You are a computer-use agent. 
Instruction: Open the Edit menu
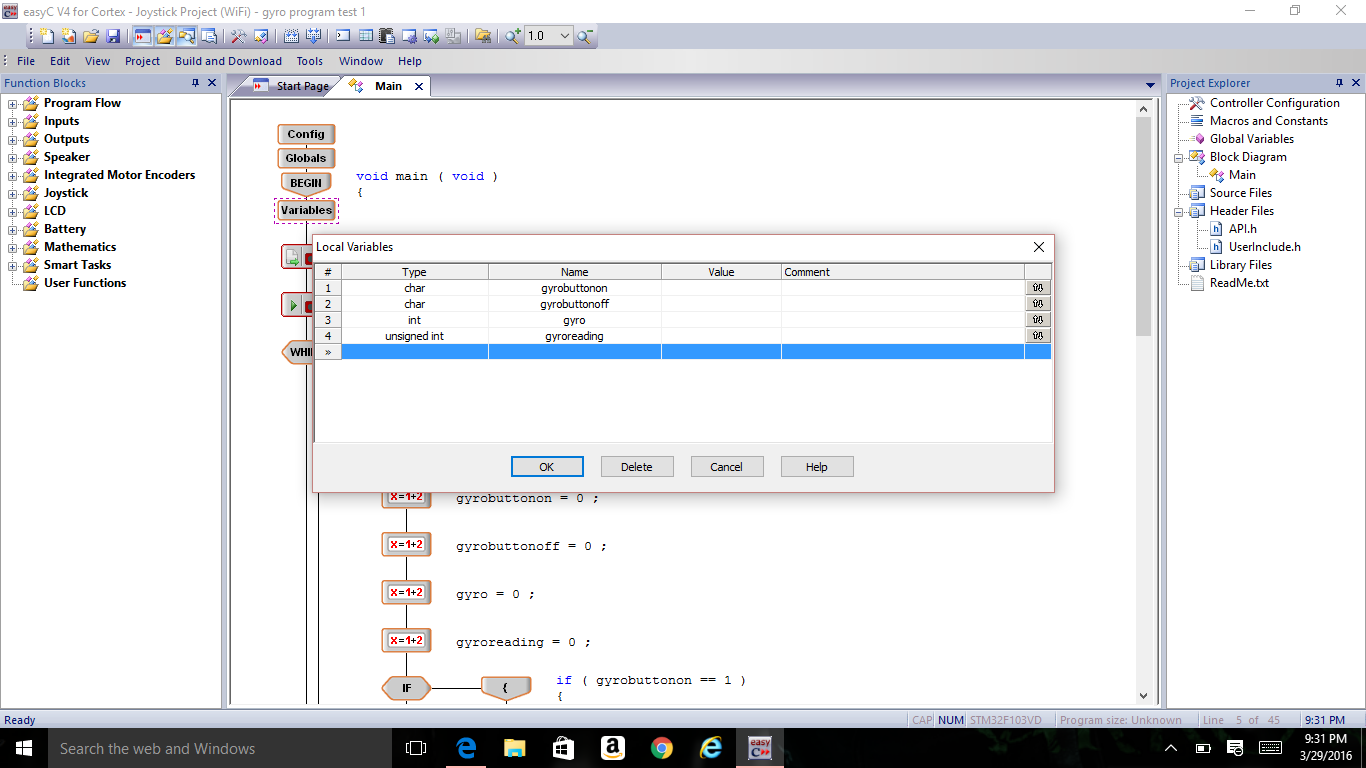tap(60, 61)
